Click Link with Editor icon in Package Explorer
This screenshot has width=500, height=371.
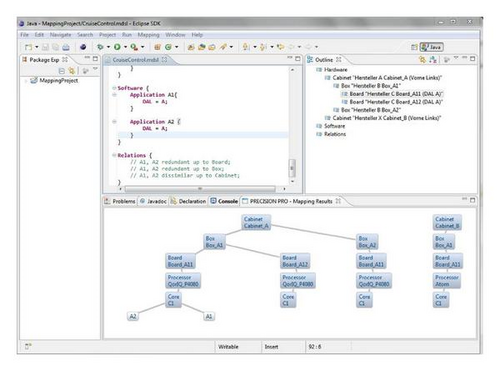point(71,71)
